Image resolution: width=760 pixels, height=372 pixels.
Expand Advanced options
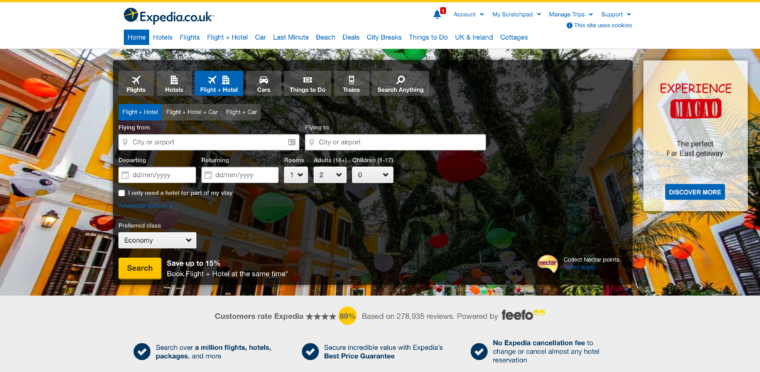click(145, 206)
